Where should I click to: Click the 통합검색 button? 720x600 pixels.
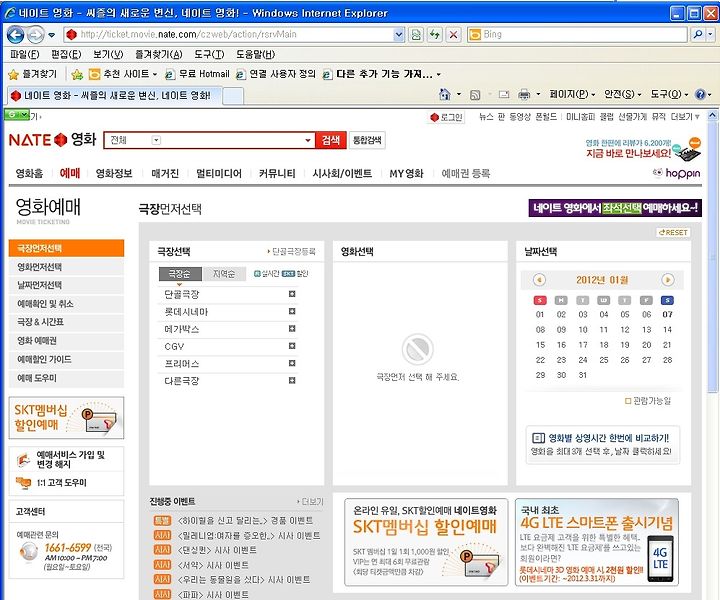coord(367,140)
